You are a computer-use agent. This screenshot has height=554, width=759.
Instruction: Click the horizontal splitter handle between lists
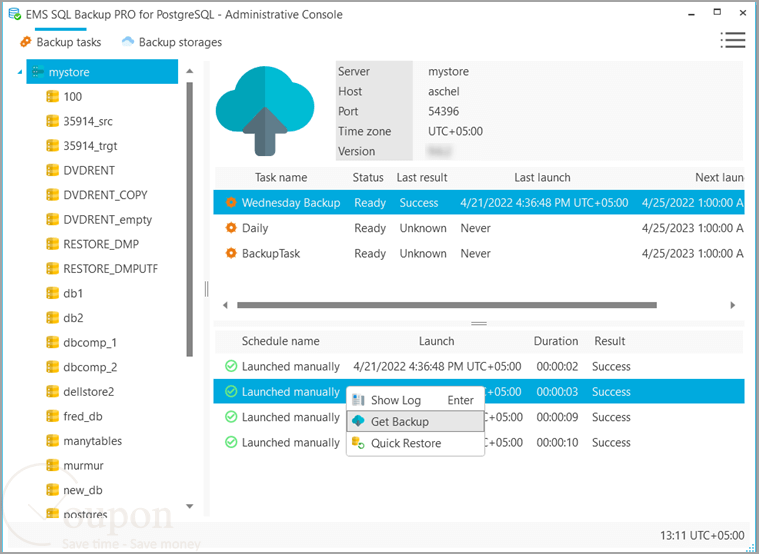point(479,323)
